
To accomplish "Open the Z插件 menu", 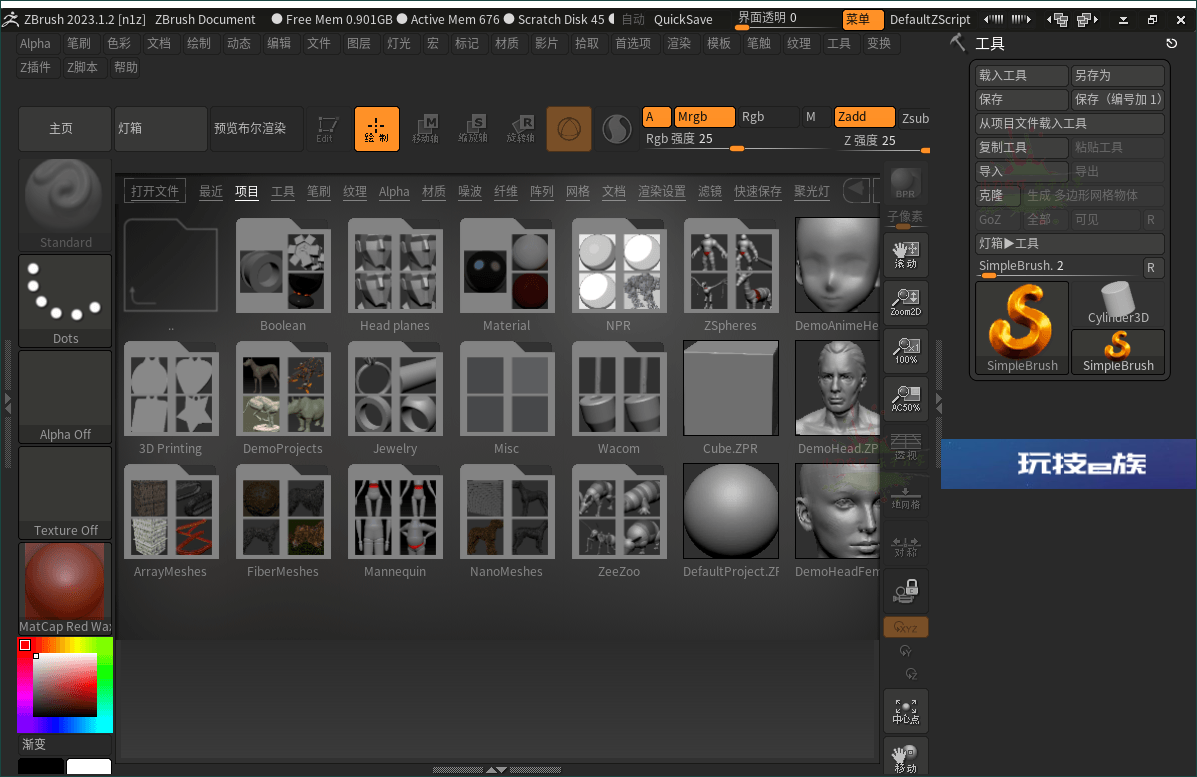I will pyautogui.click(x=35, y=67).
